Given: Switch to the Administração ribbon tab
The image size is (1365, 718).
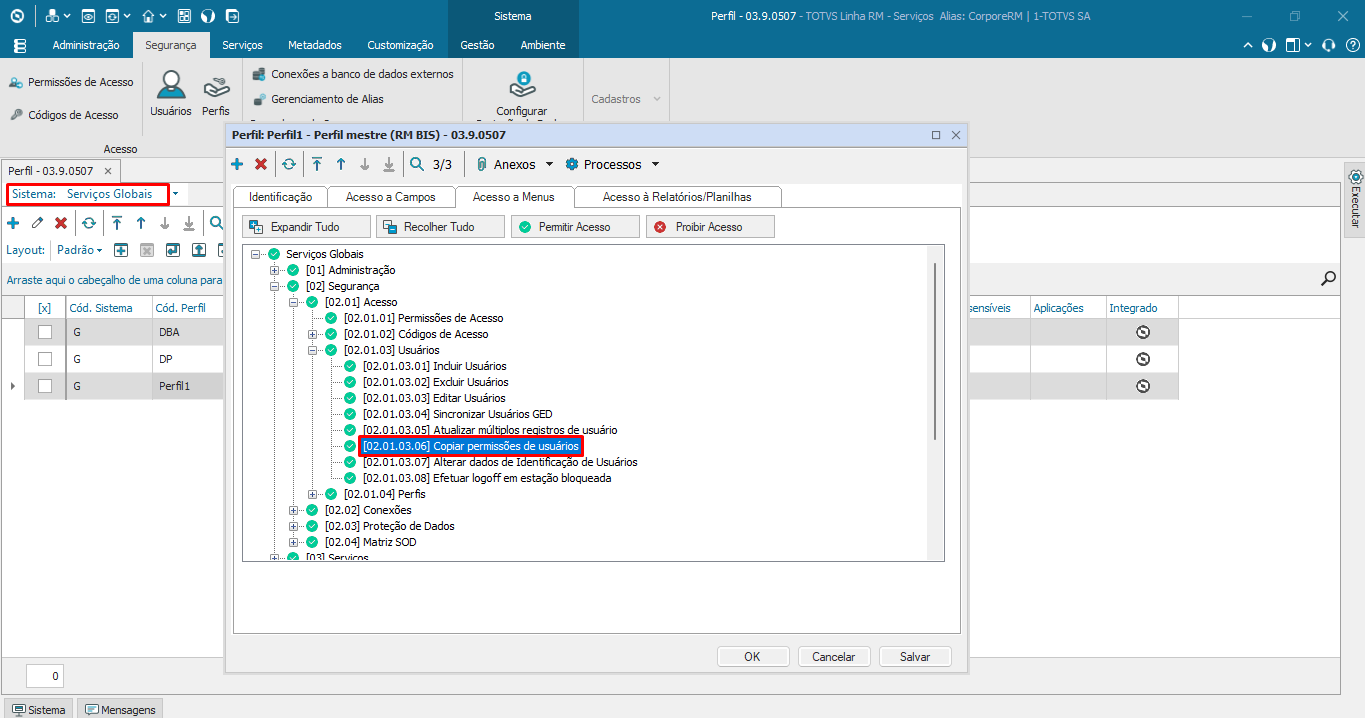Looking at the screenshot, I should [86, 45].
